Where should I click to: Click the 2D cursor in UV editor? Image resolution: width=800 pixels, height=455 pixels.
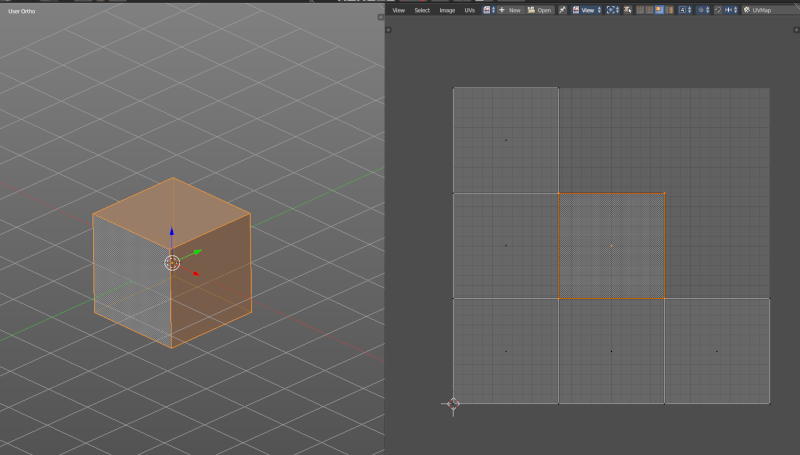click(453, 404)
